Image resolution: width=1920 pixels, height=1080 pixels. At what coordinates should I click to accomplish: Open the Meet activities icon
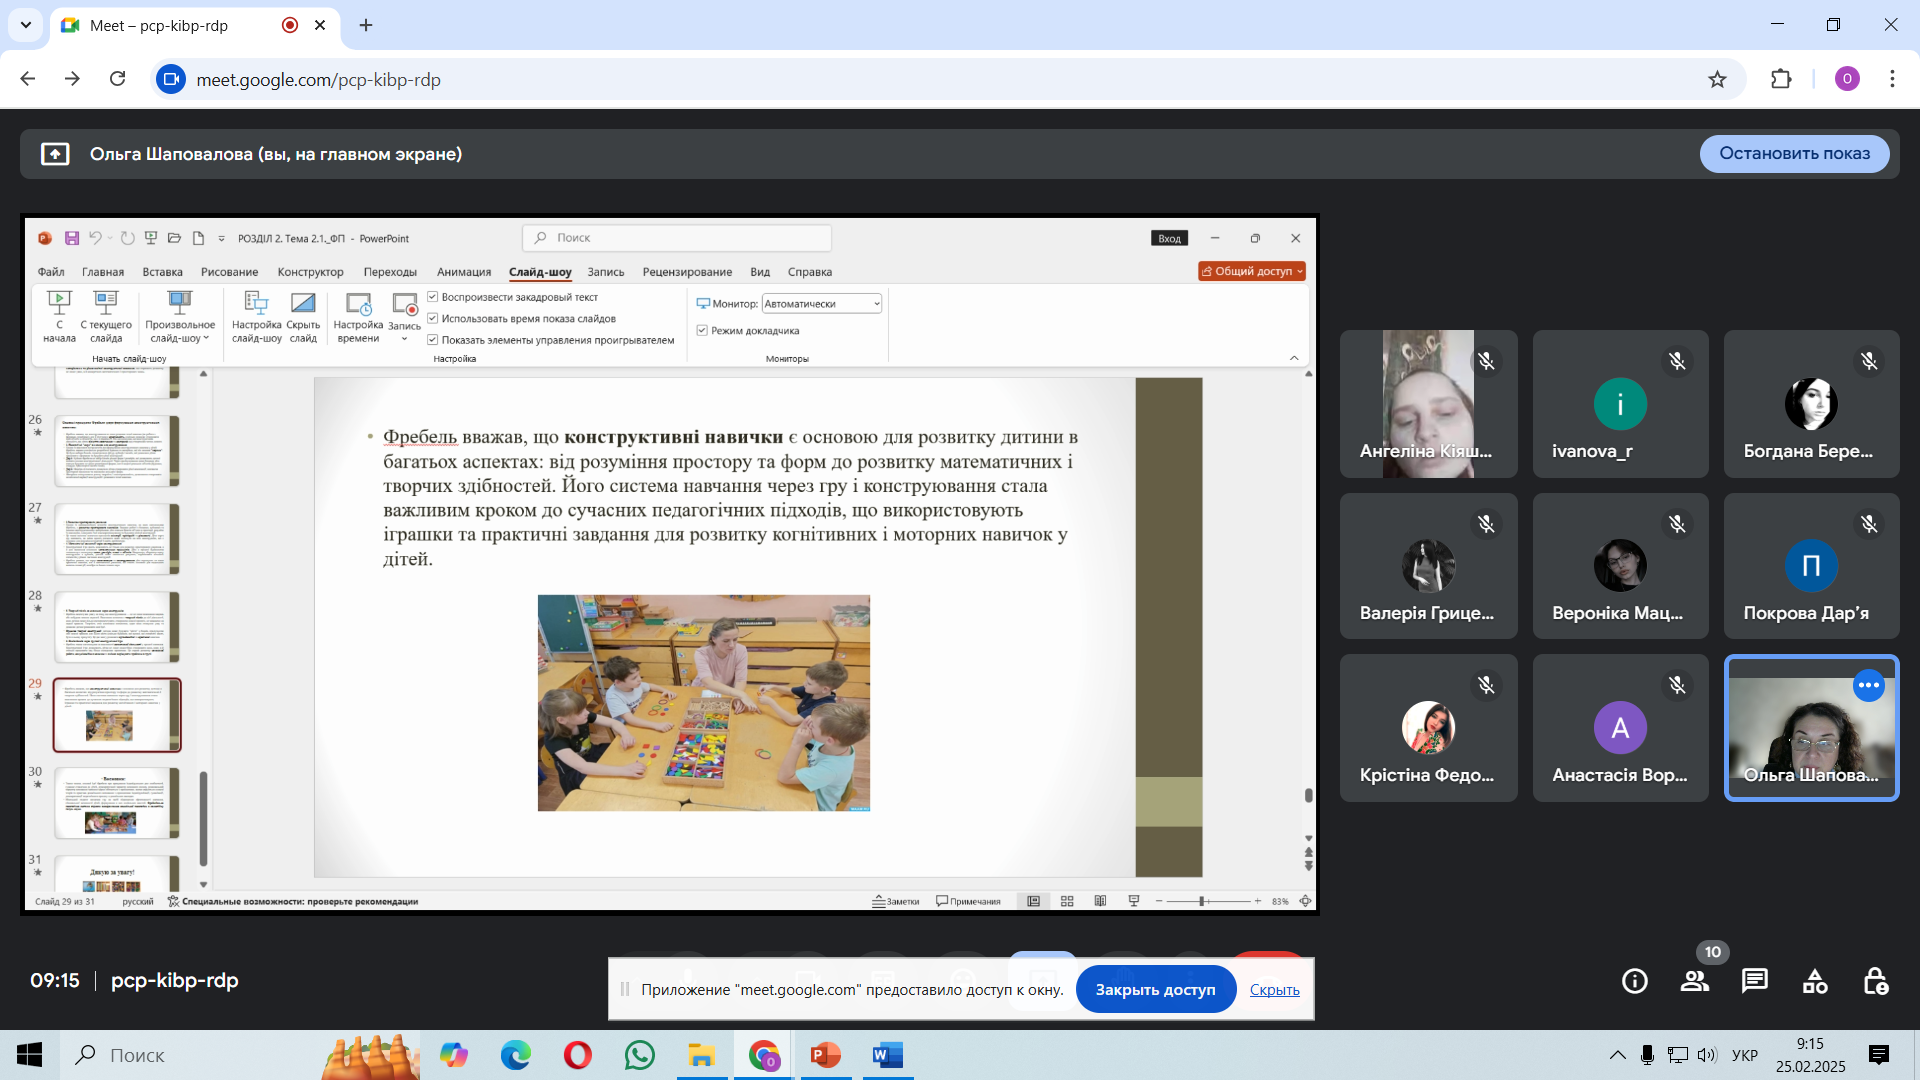(1815, 981)
